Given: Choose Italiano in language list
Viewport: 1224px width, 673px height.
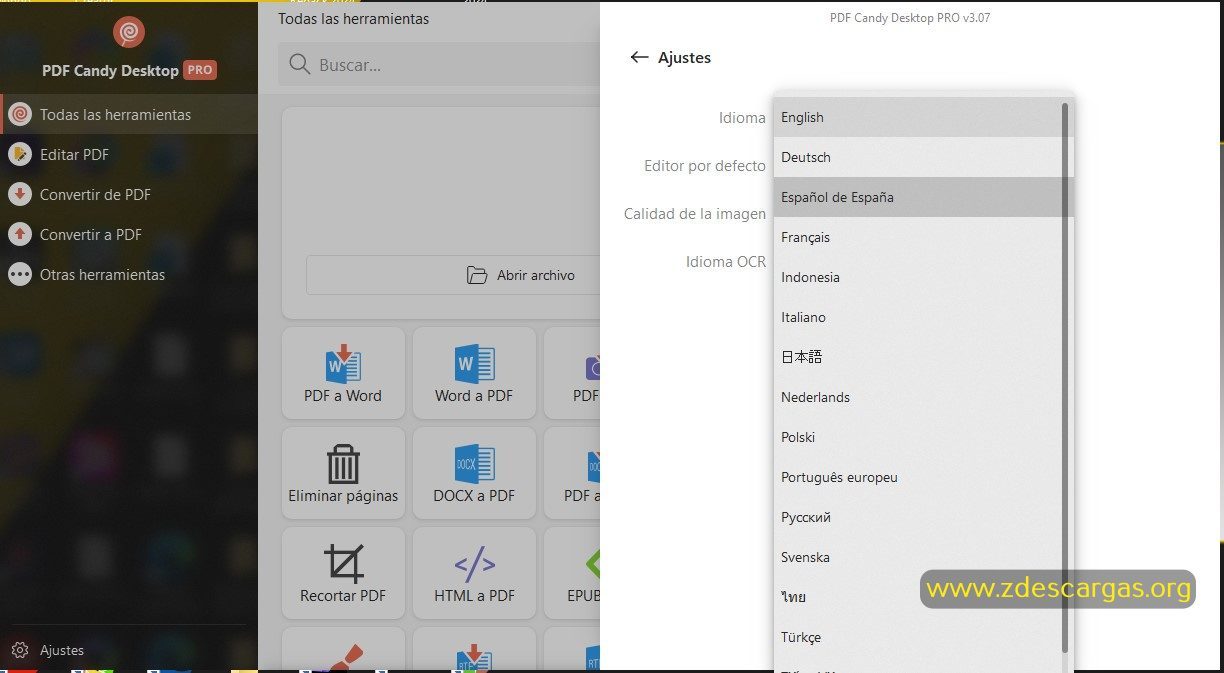Looking at the screenshot, I should (916, 317).
